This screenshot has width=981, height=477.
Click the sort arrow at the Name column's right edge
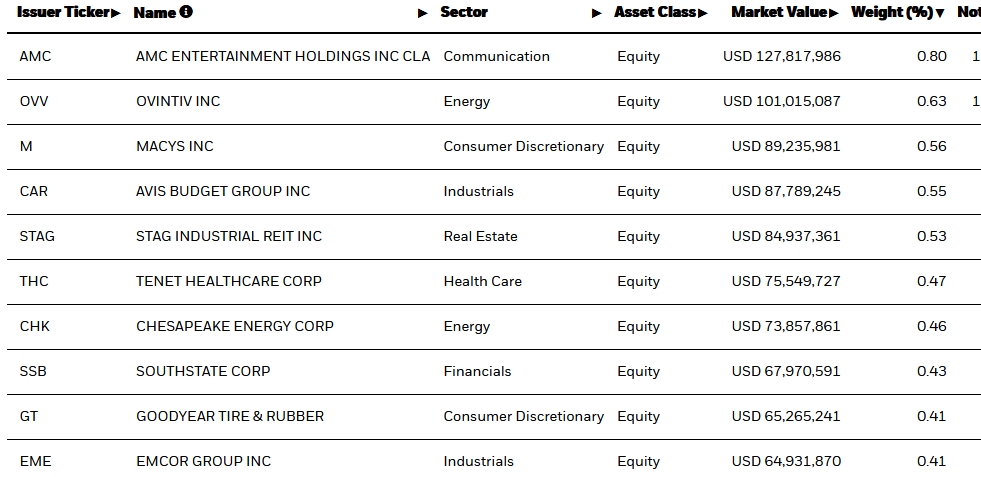(x=423, y=13)
